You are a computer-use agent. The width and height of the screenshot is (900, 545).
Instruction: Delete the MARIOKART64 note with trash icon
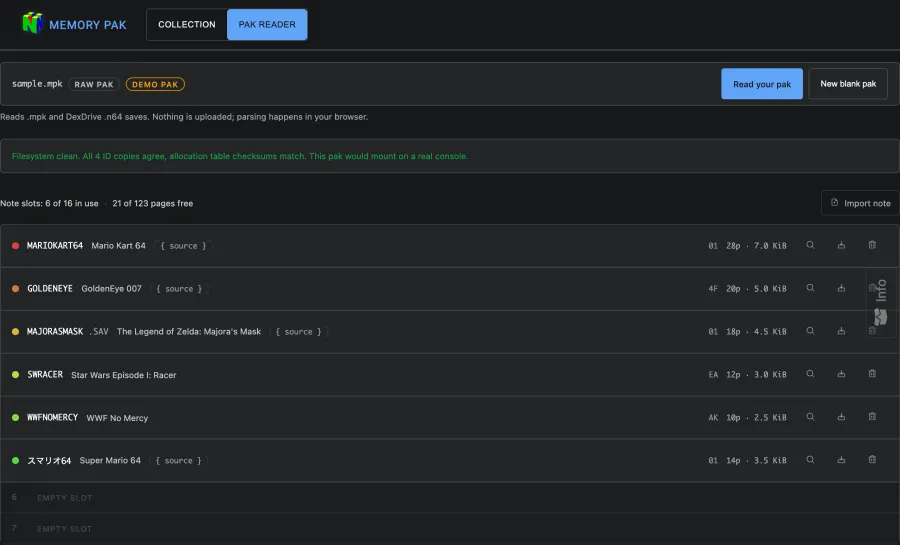click(872, 245)
